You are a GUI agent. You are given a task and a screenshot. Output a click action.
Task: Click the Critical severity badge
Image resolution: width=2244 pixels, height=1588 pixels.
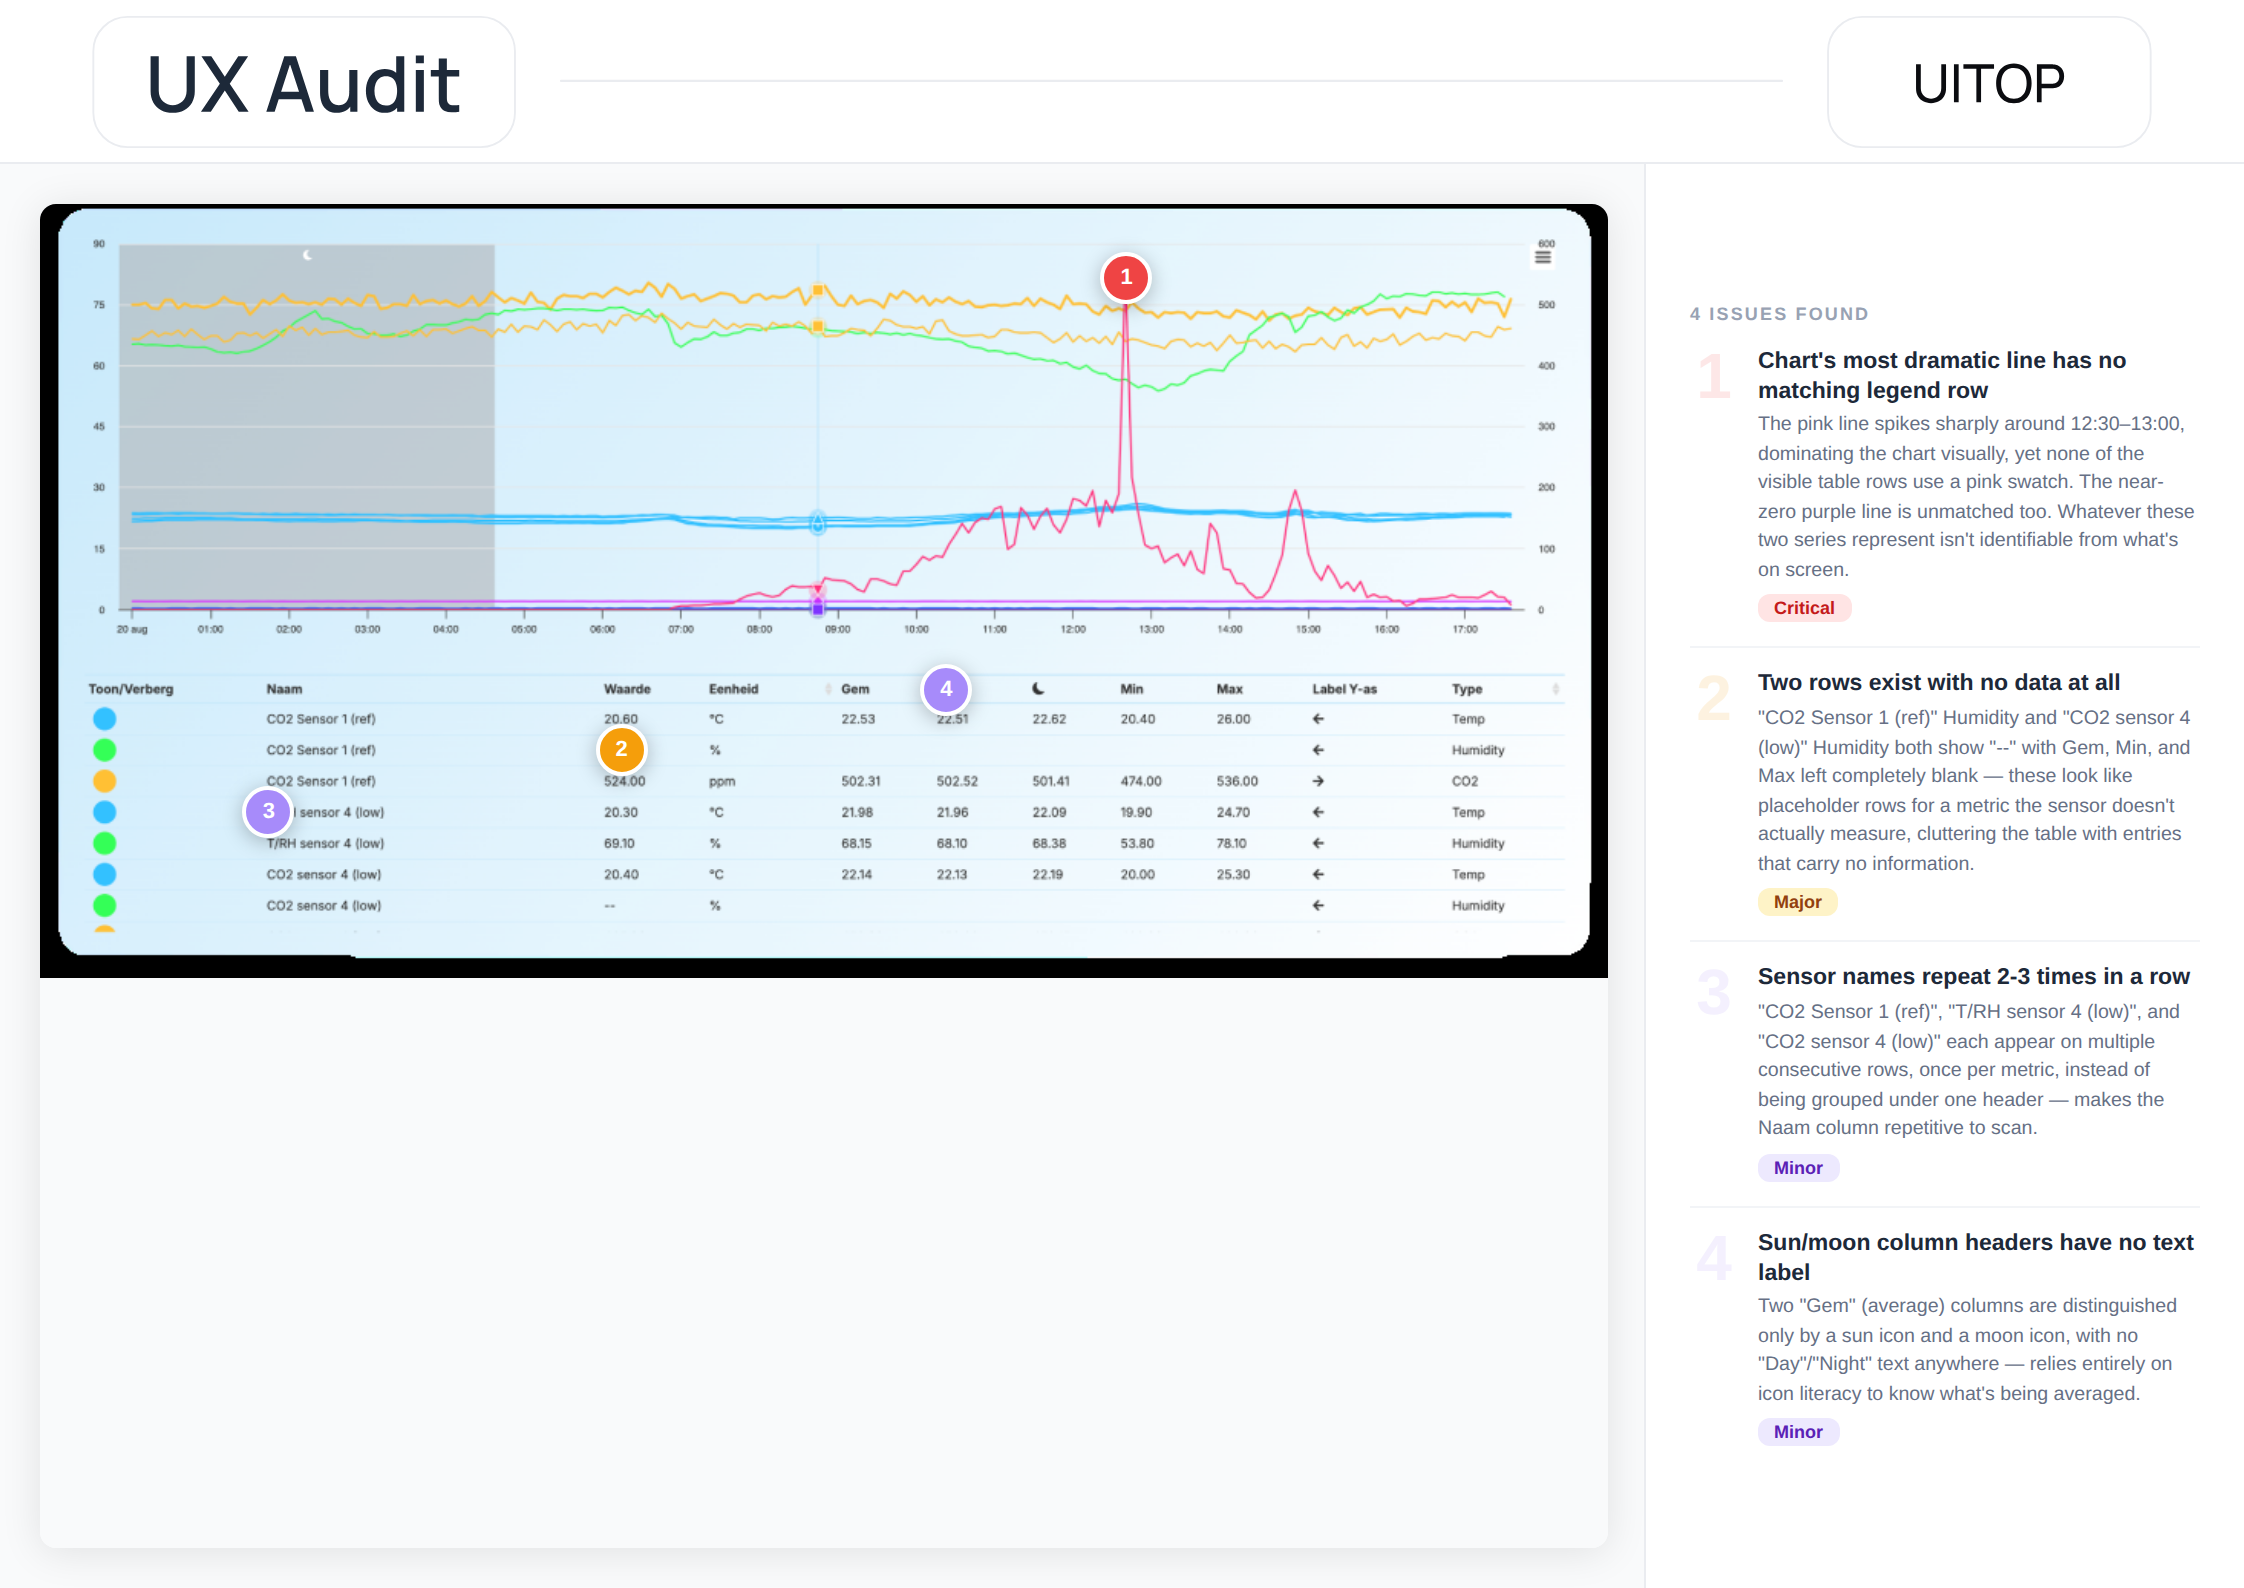click(1804, 608)
